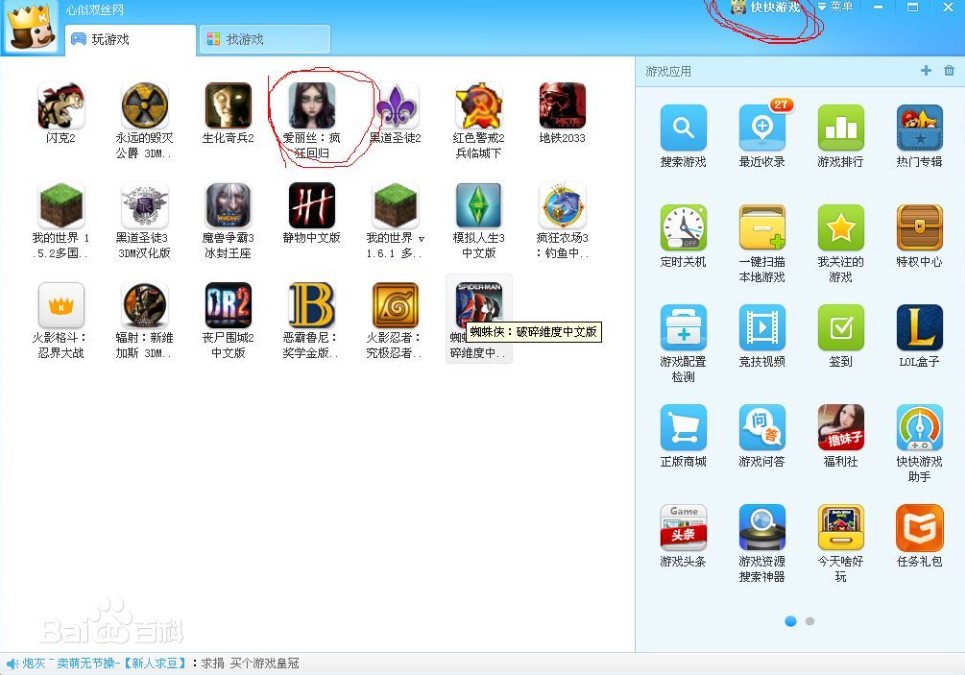Viewport: 965px width, 675px height.
Task: Open LOL盒子 app icon
Action: point(919,327)
